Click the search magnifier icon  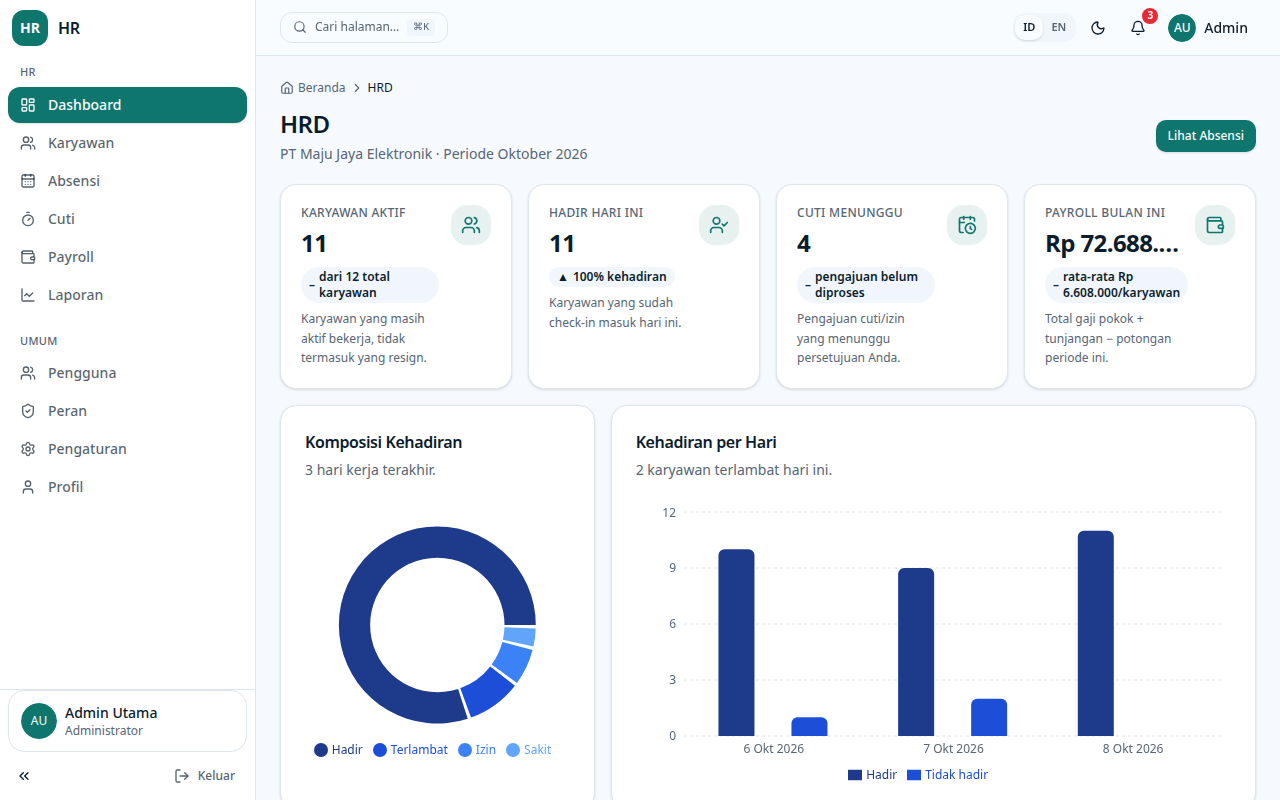pyautogui.click(x=300, y=27)
